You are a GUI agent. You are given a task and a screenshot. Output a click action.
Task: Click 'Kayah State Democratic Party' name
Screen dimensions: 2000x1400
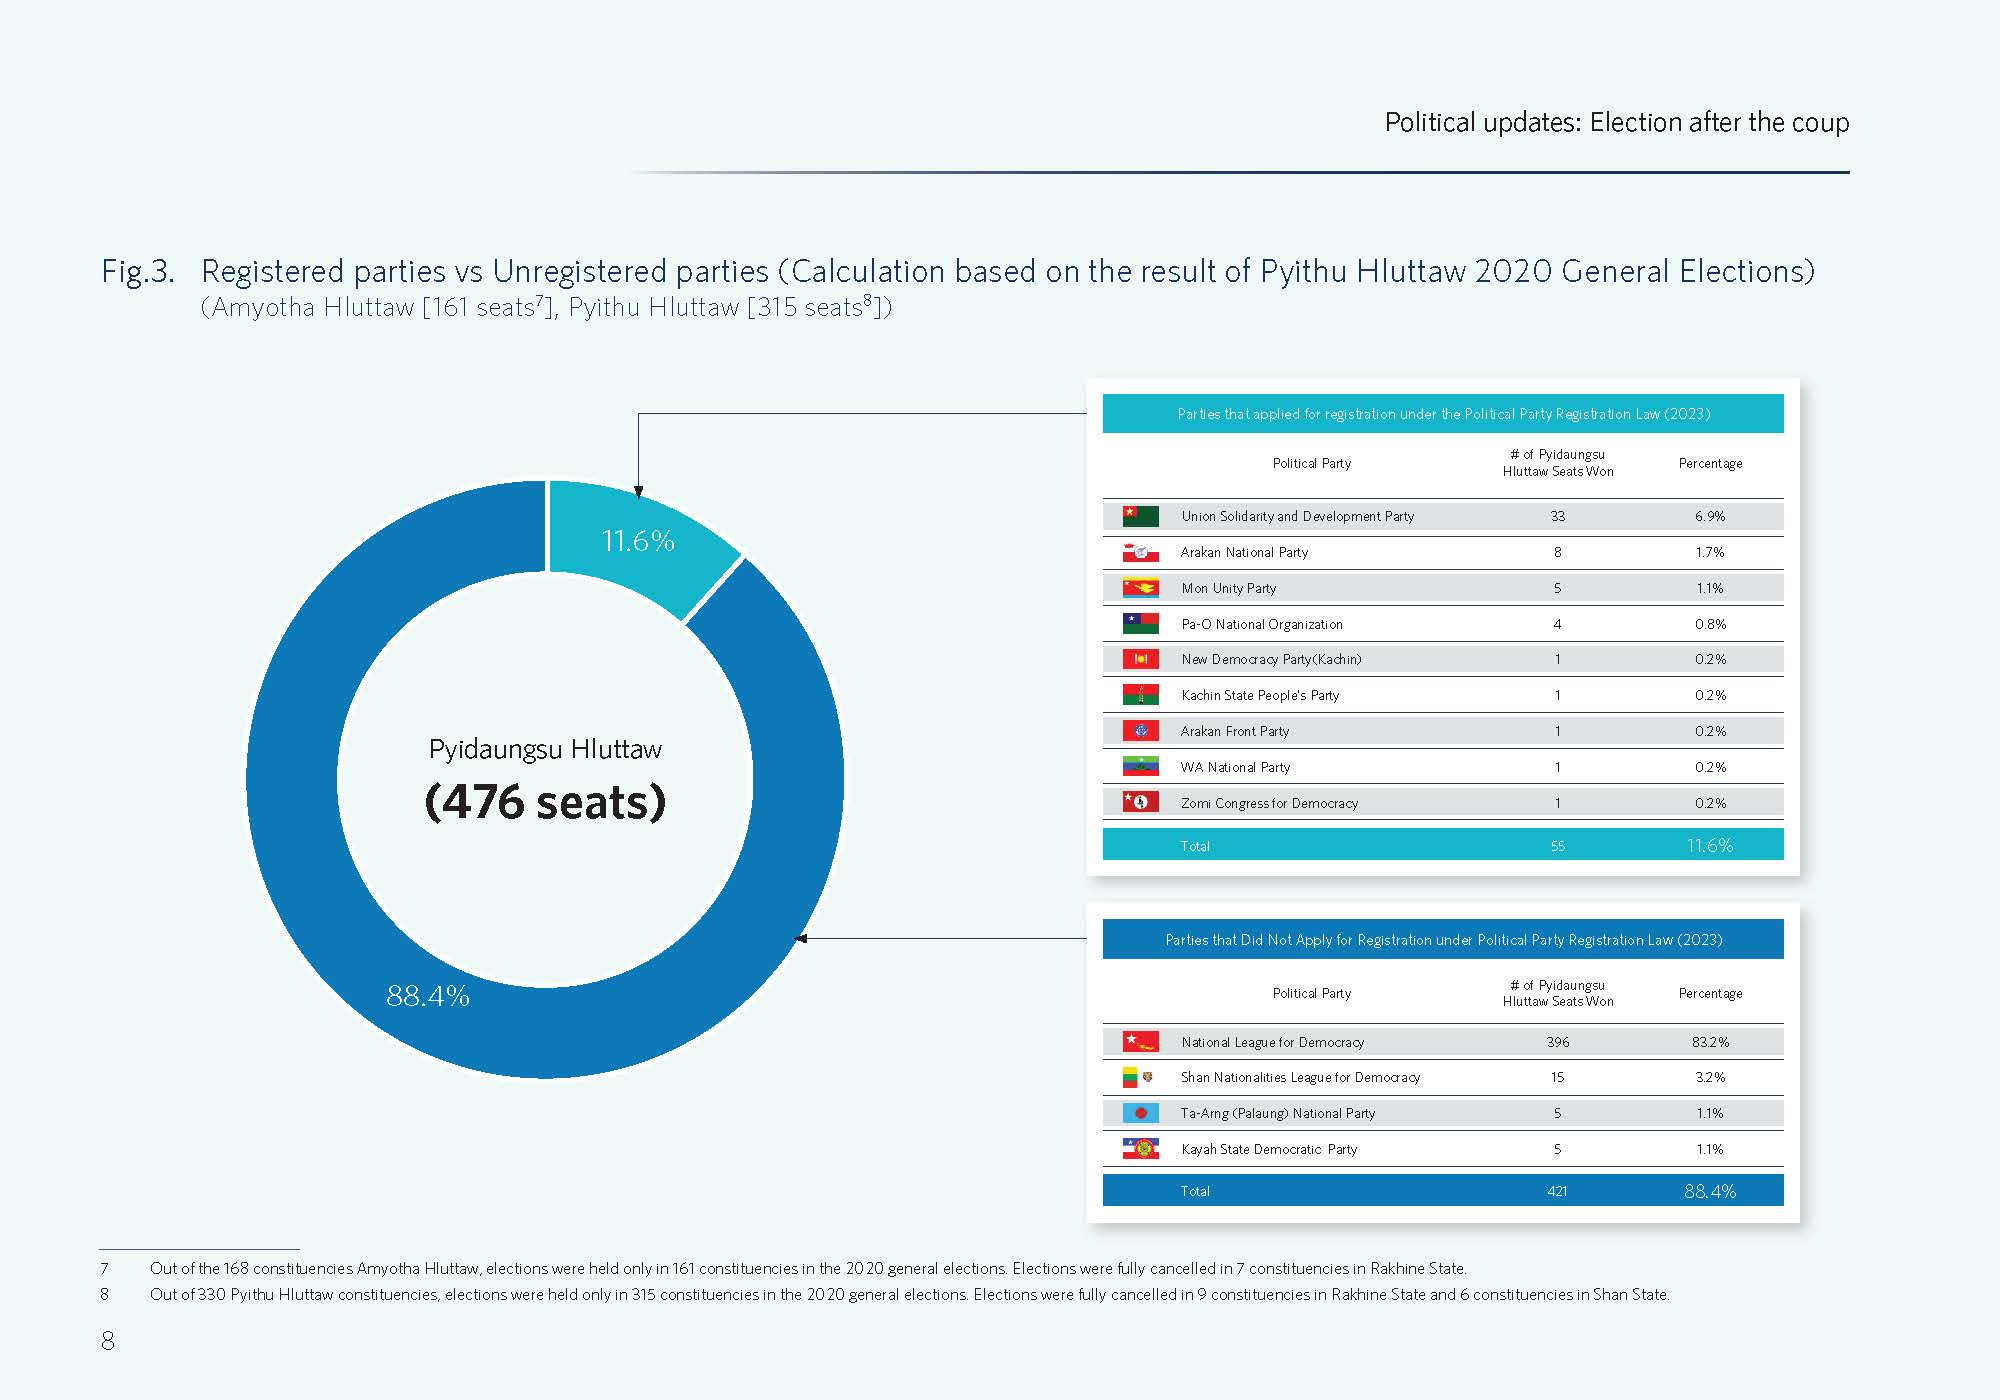point(1269,1149)
